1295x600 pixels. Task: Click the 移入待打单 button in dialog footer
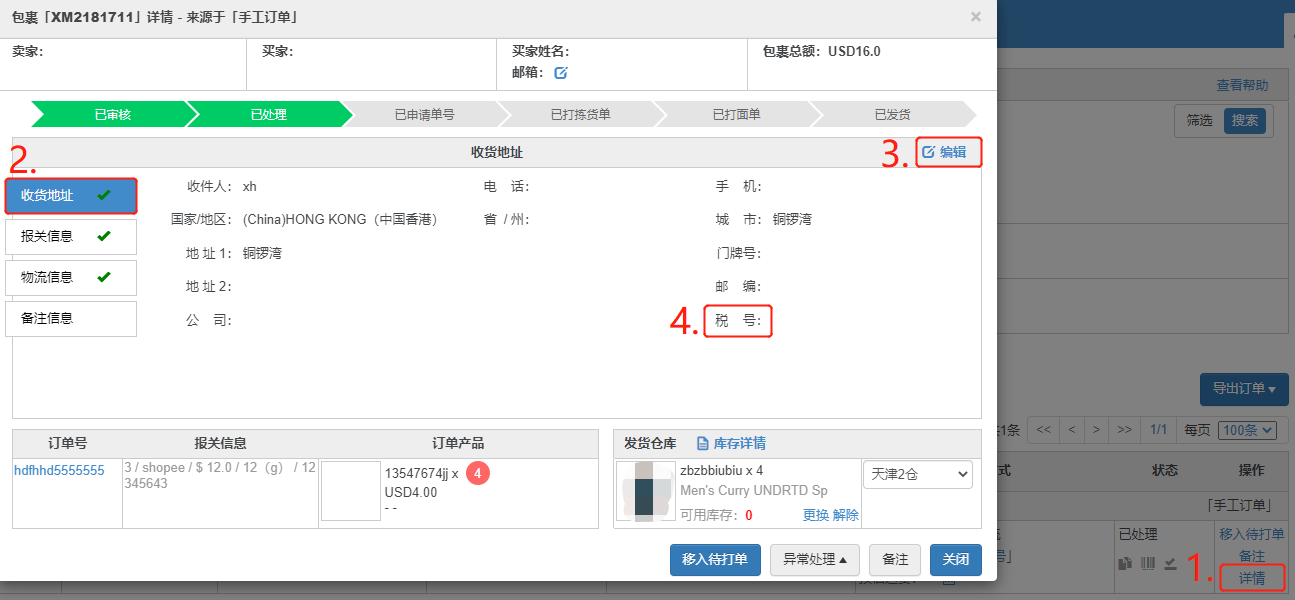[x=715, y=560]
